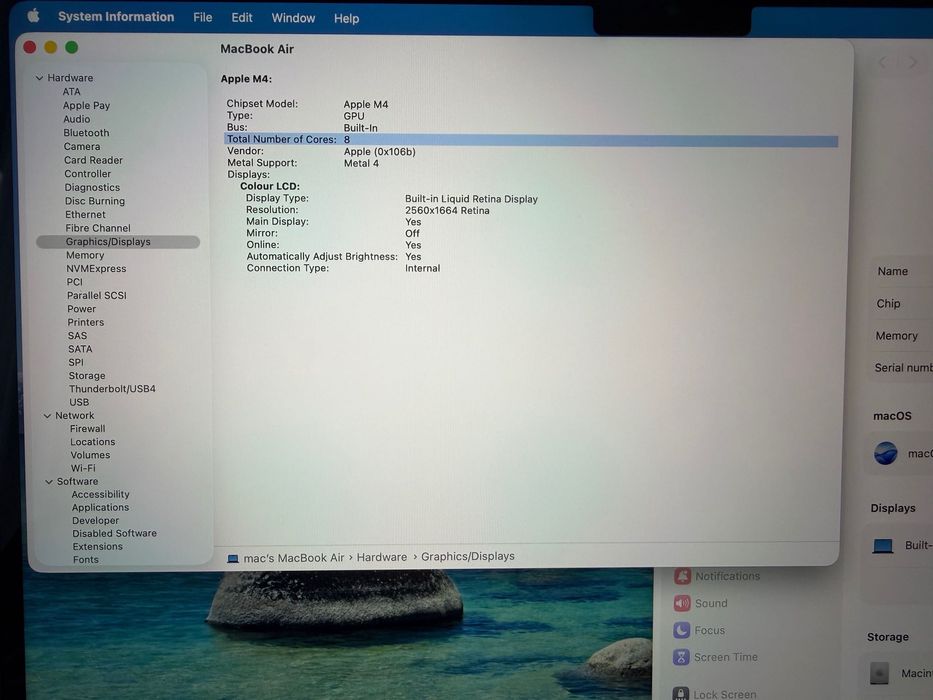Select Power in the sidebar
The width and height of the screenshot is (933, 700).
click(x=82, y=309)
